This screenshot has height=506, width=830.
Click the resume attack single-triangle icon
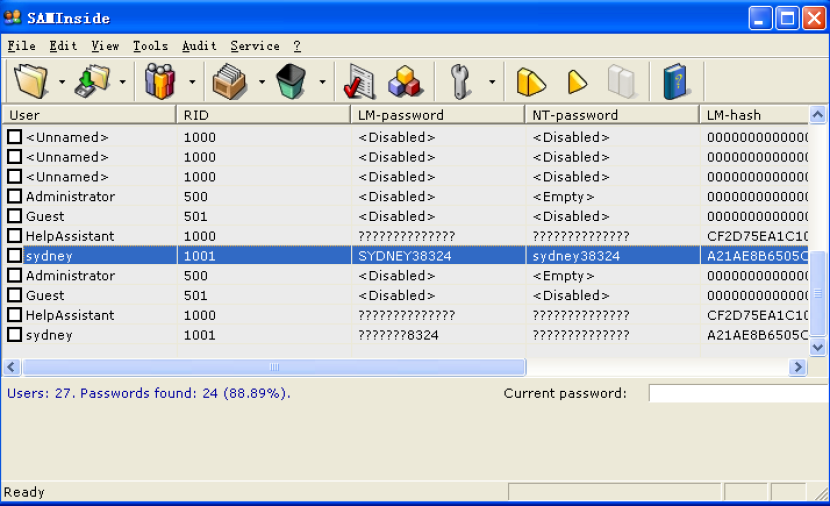pyautogui.click(x=577, y=82)
